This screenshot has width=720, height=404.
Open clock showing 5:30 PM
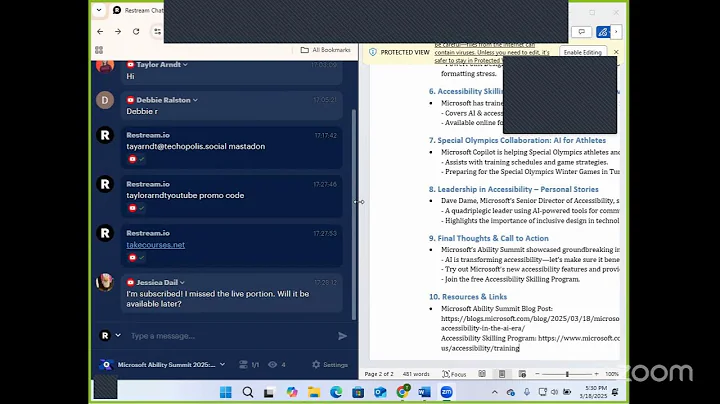click(593, 392)
